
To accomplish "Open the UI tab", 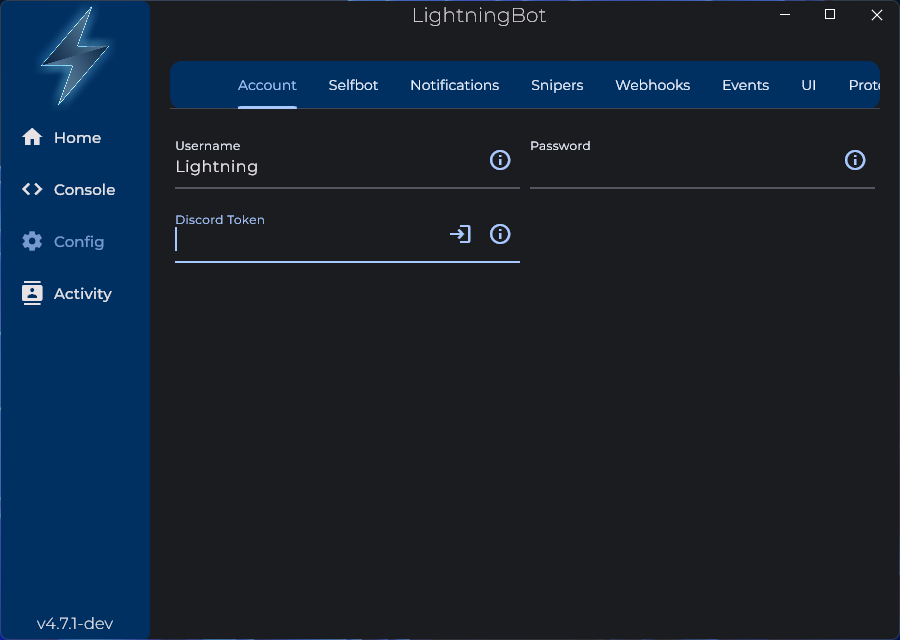I will click(808, 85).
